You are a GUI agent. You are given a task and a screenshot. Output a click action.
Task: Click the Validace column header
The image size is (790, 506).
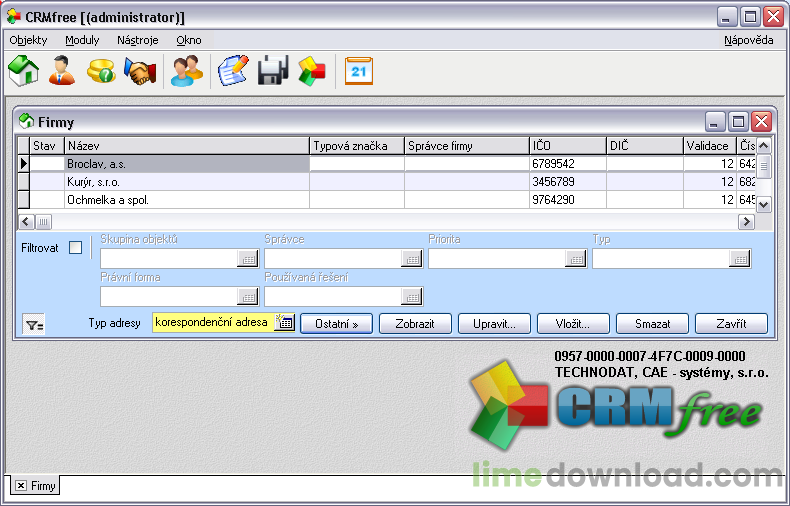point(710,146)
